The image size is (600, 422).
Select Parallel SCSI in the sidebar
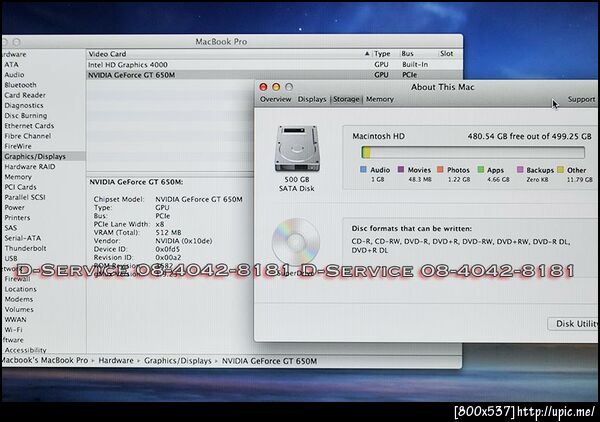pyautogui.click(x=25, y=197)
